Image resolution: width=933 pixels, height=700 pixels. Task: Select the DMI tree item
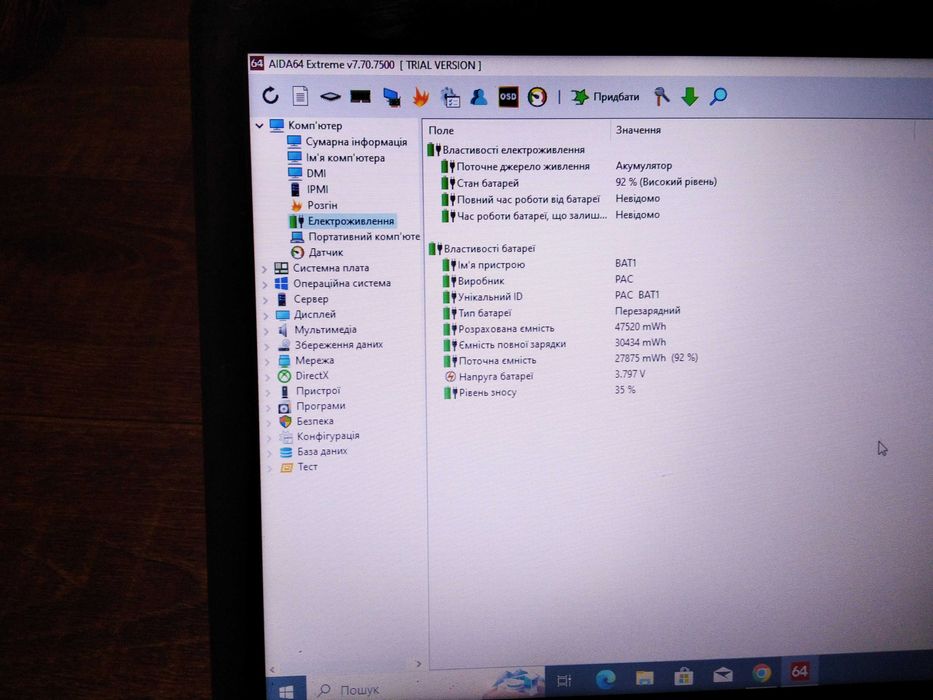pos(307,173)
